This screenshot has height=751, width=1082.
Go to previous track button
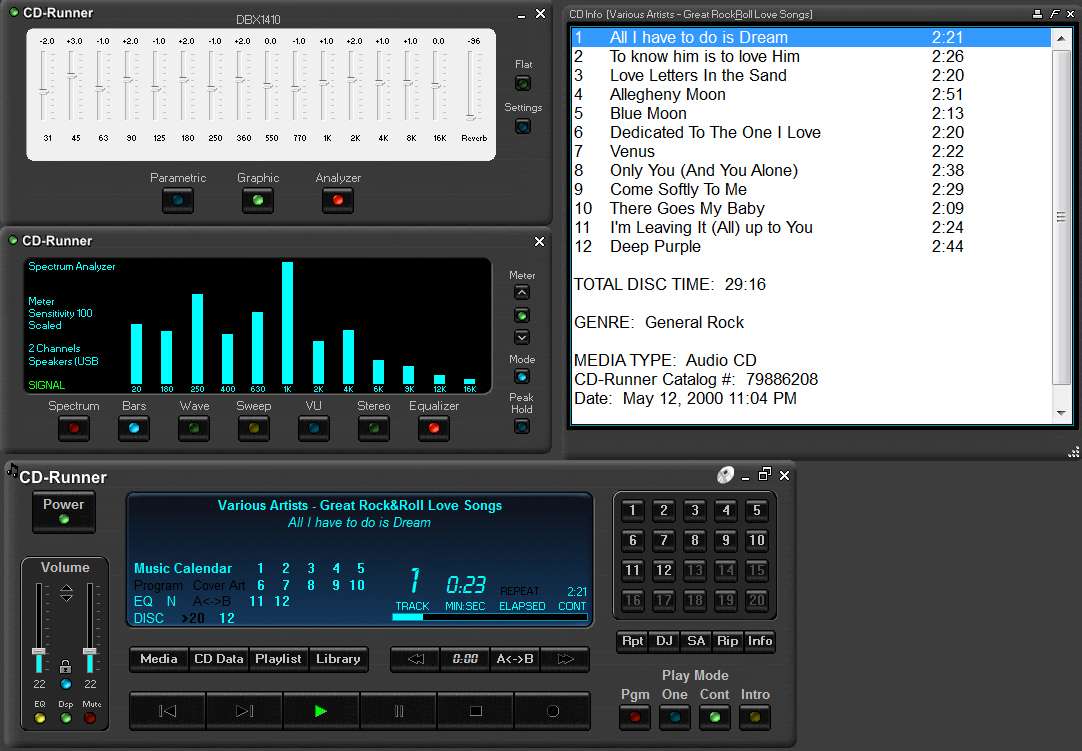[x=167, y=711]
